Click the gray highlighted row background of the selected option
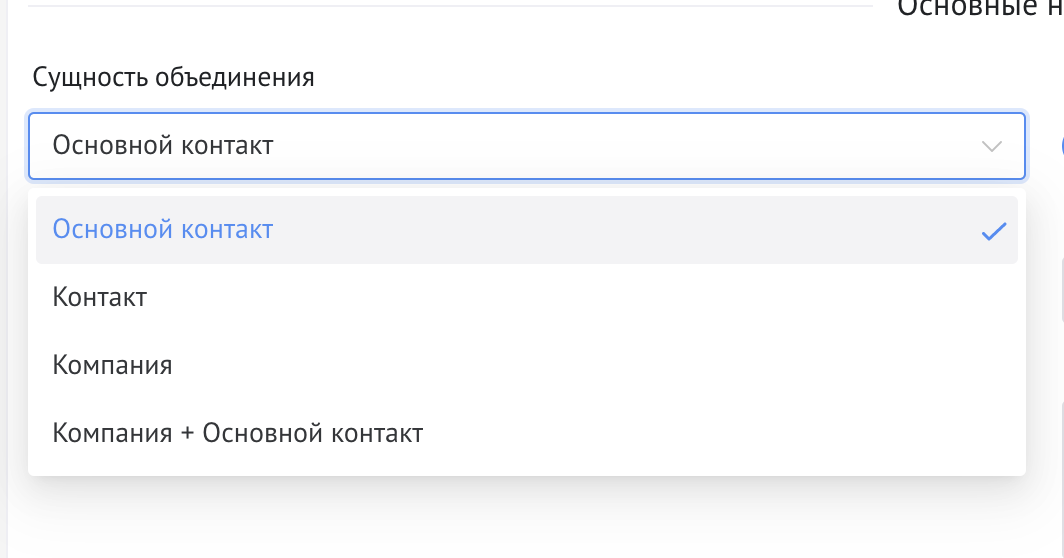1064x558 pixels. pos(600,230)
